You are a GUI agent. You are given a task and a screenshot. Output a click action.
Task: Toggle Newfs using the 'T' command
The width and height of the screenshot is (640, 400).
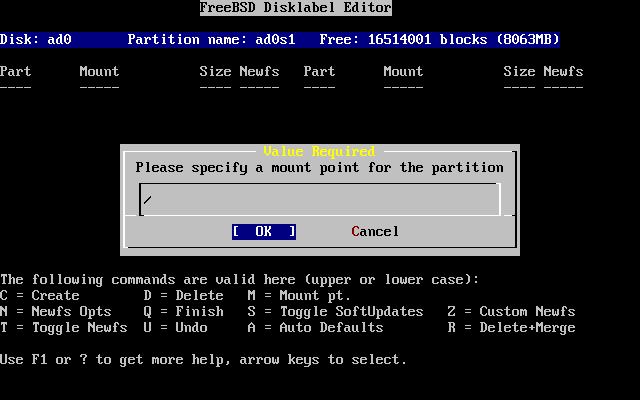64,327
